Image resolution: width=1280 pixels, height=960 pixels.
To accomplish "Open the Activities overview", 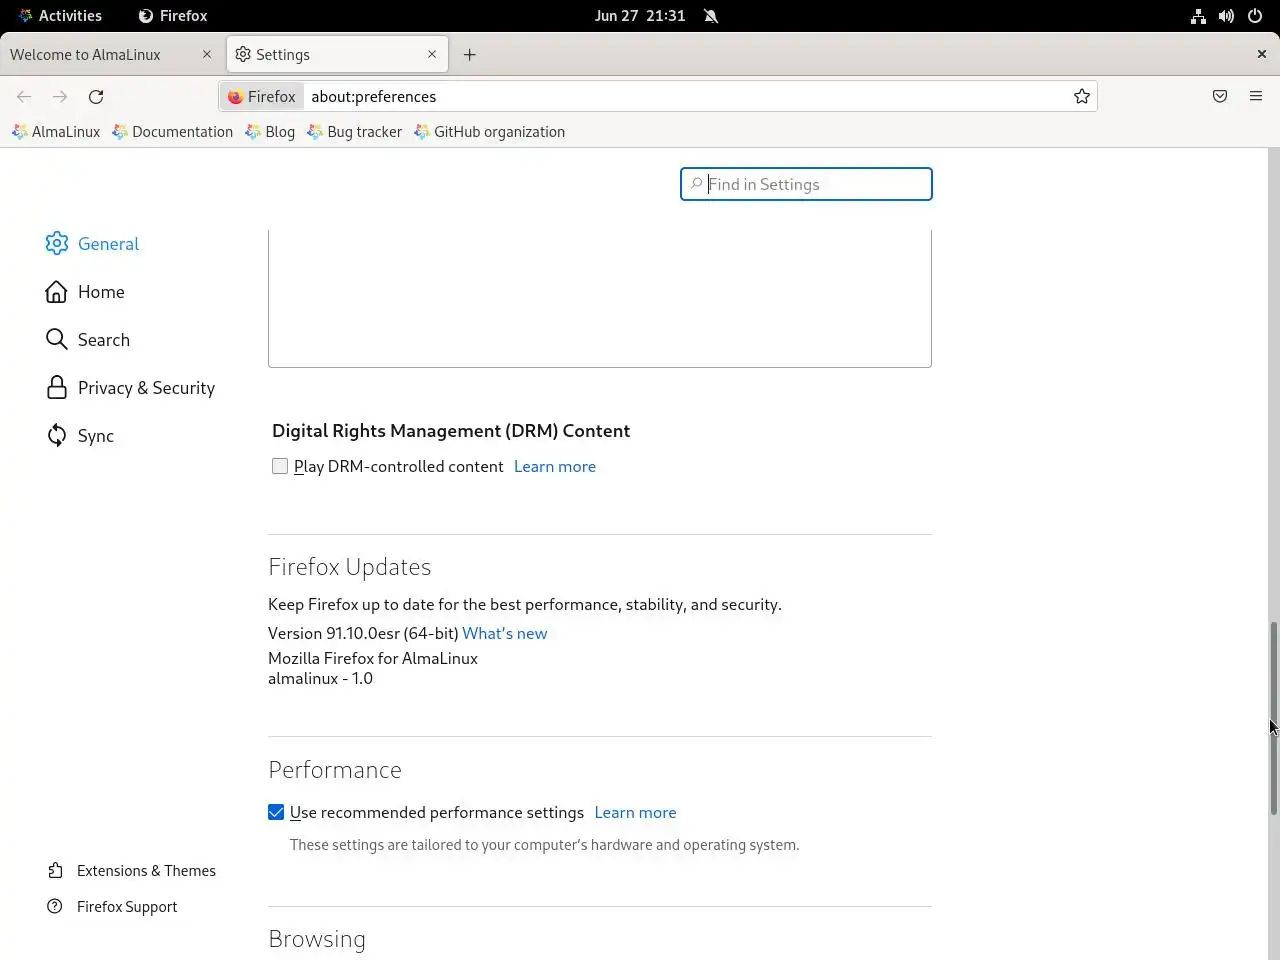I will [60, 16].
